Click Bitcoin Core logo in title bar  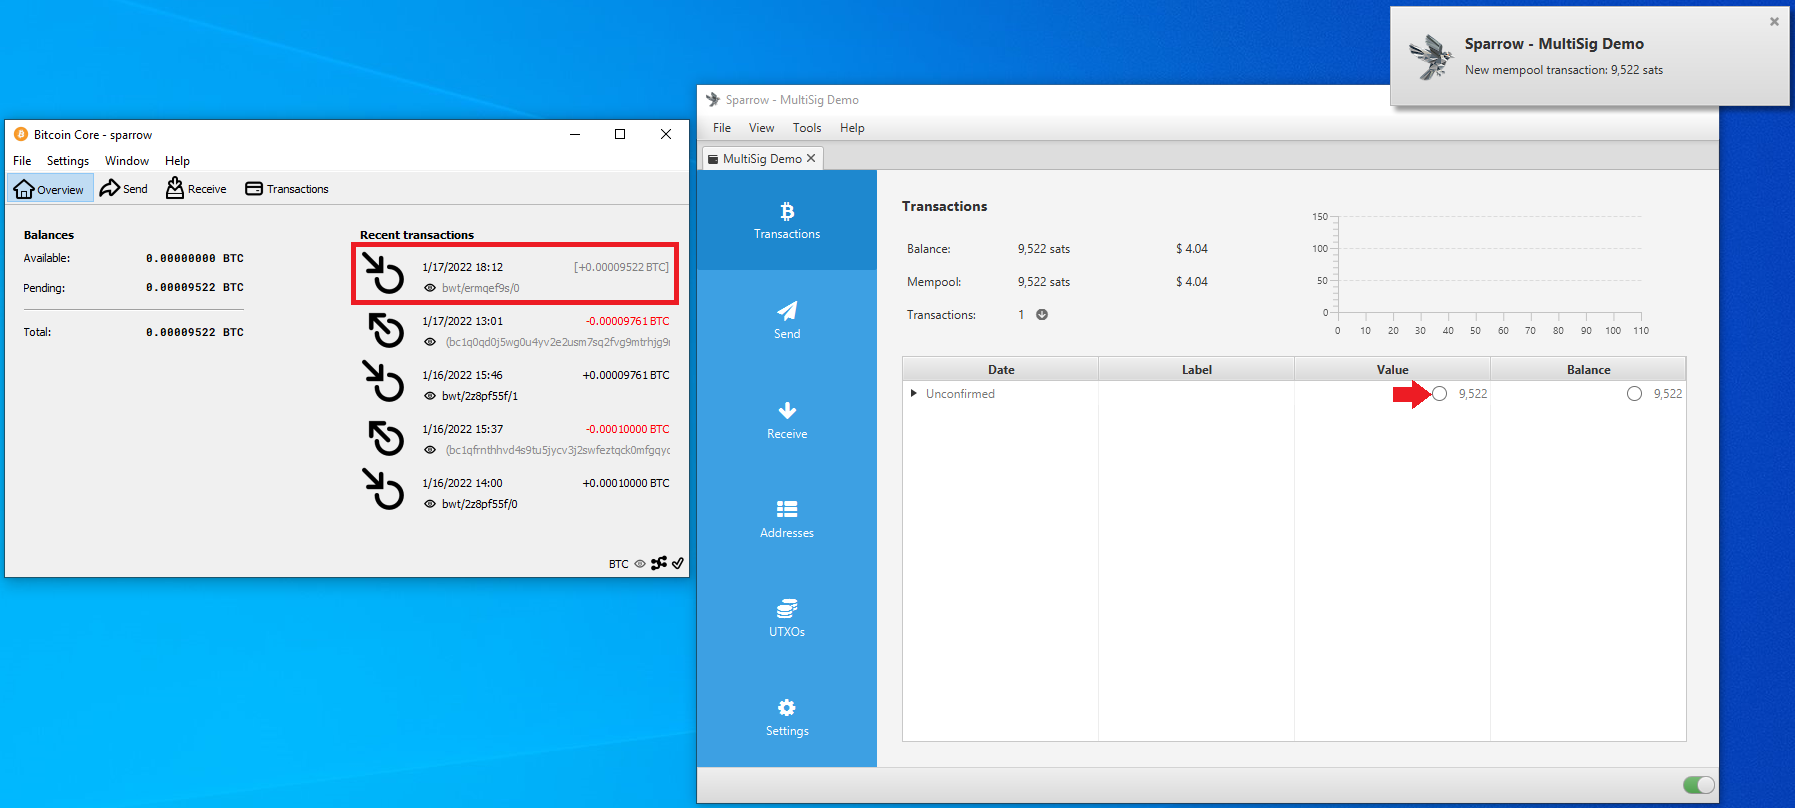click(21, 134)
